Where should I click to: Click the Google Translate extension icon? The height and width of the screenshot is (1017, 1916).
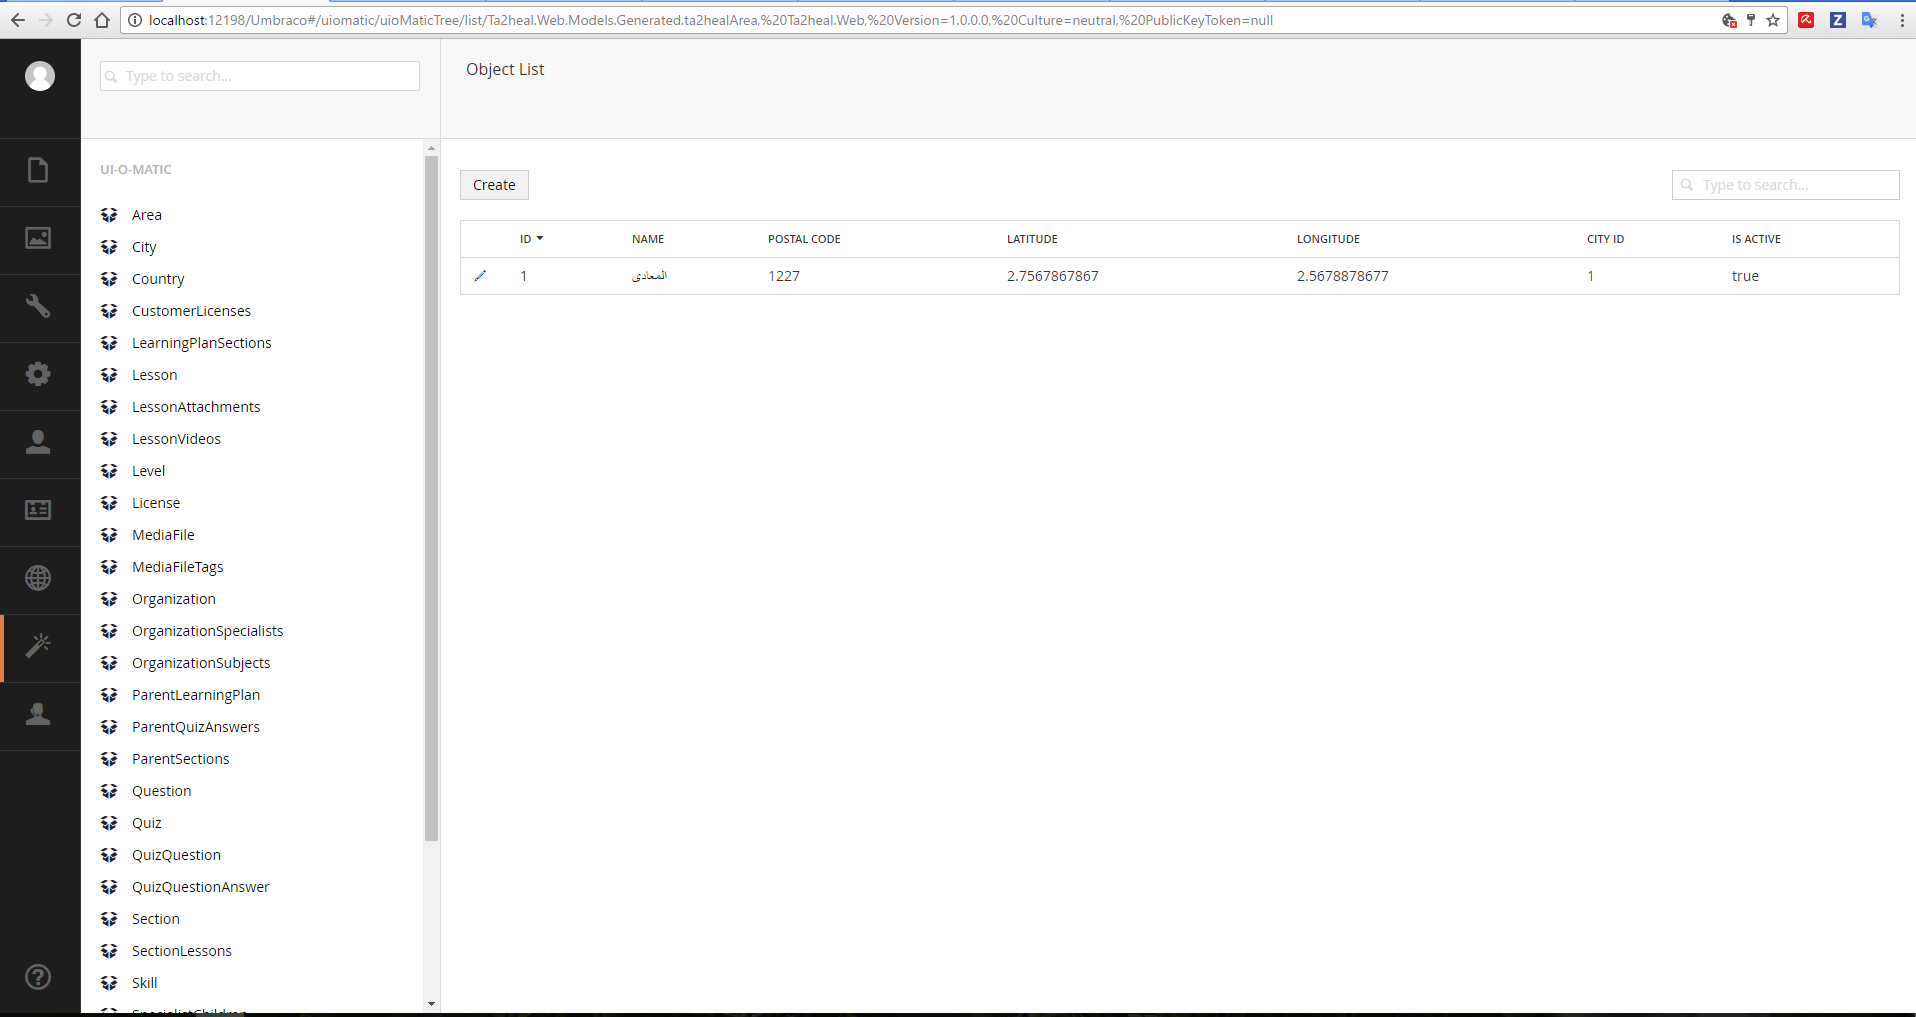(x=1869, y=20)
